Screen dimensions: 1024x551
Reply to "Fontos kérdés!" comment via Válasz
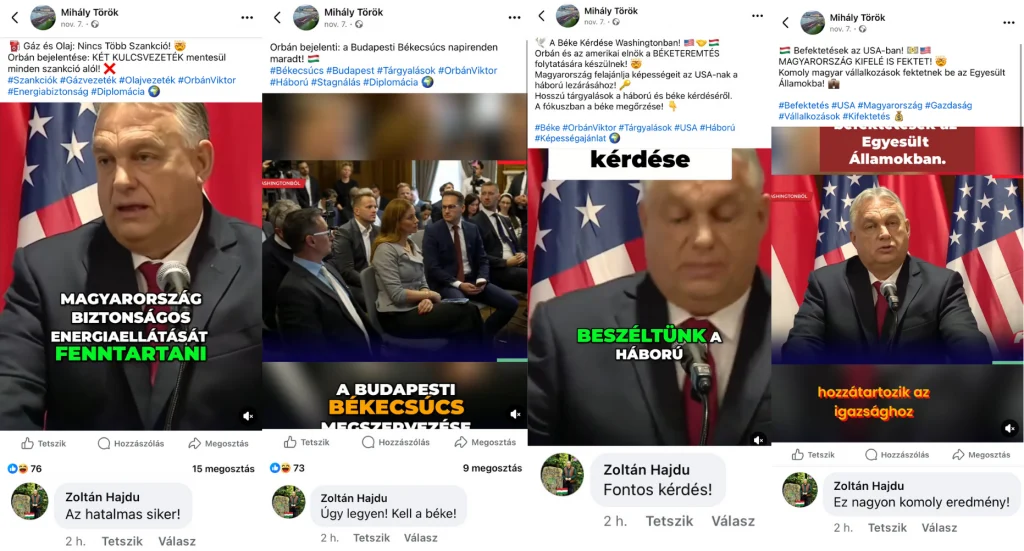coord(733,521)
